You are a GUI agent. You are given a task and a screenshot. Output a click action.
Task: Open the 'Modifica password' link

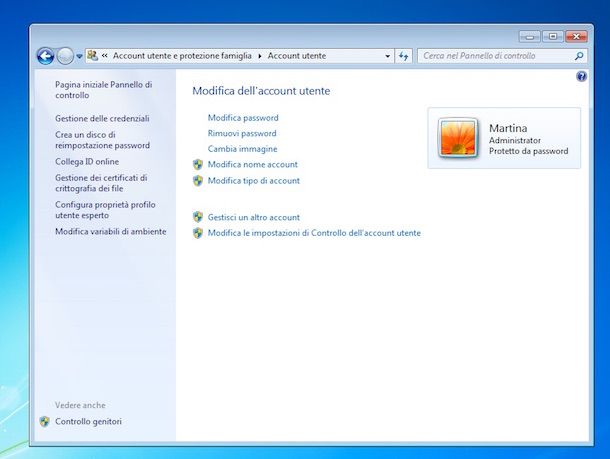(243, 118)
